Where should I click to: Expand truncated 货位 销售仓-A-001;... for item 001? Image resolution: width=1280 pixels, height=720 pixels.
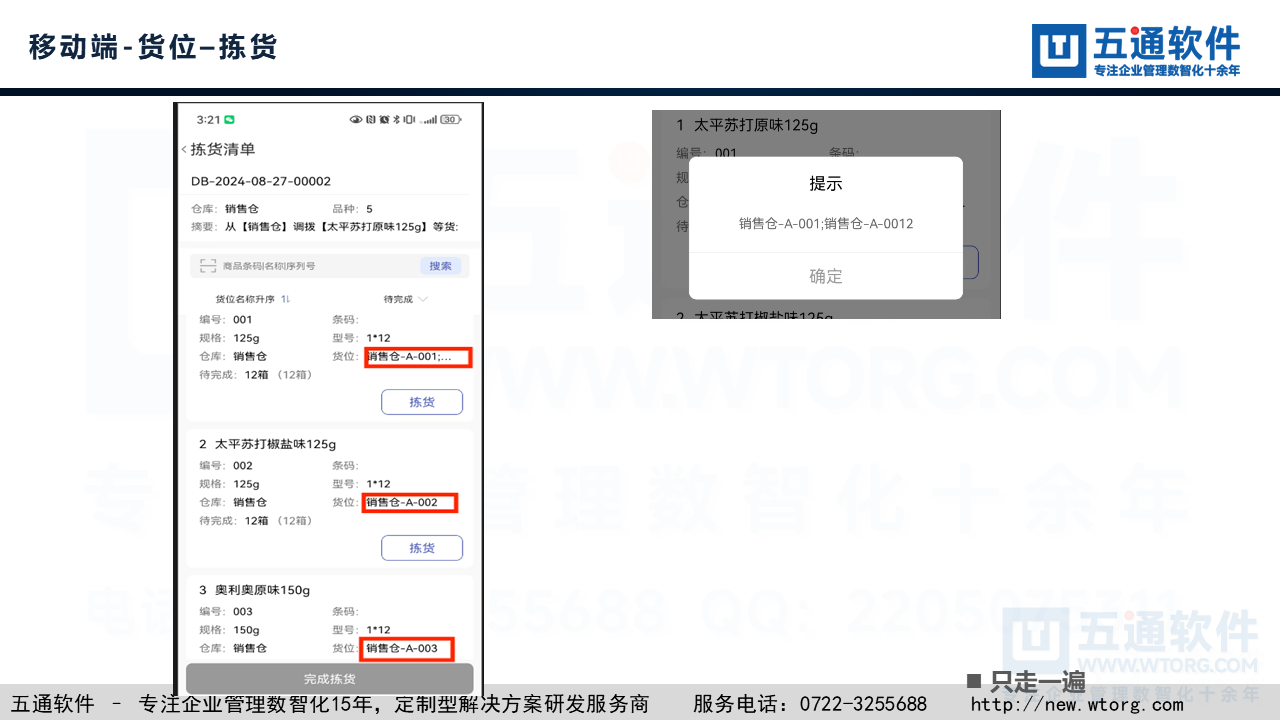tap(417, 357)
